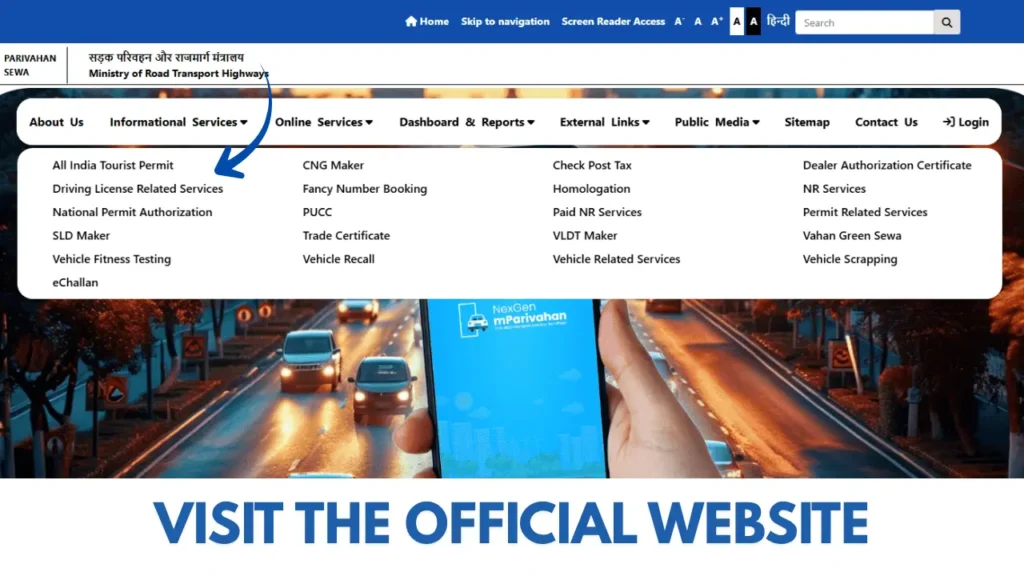Open the Vahan Green Sewa service
Viewport: 1024px width, 576px height.
[x=853, y=235]
